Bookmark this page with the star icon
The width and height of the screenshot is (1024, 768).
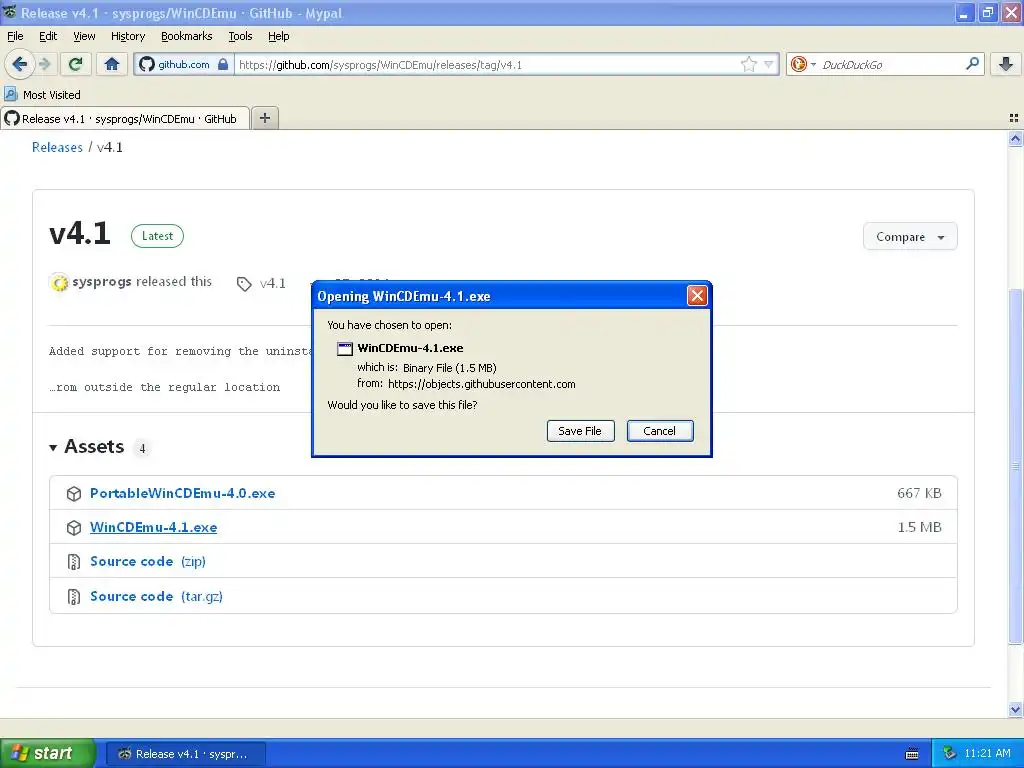click(748, 64)
